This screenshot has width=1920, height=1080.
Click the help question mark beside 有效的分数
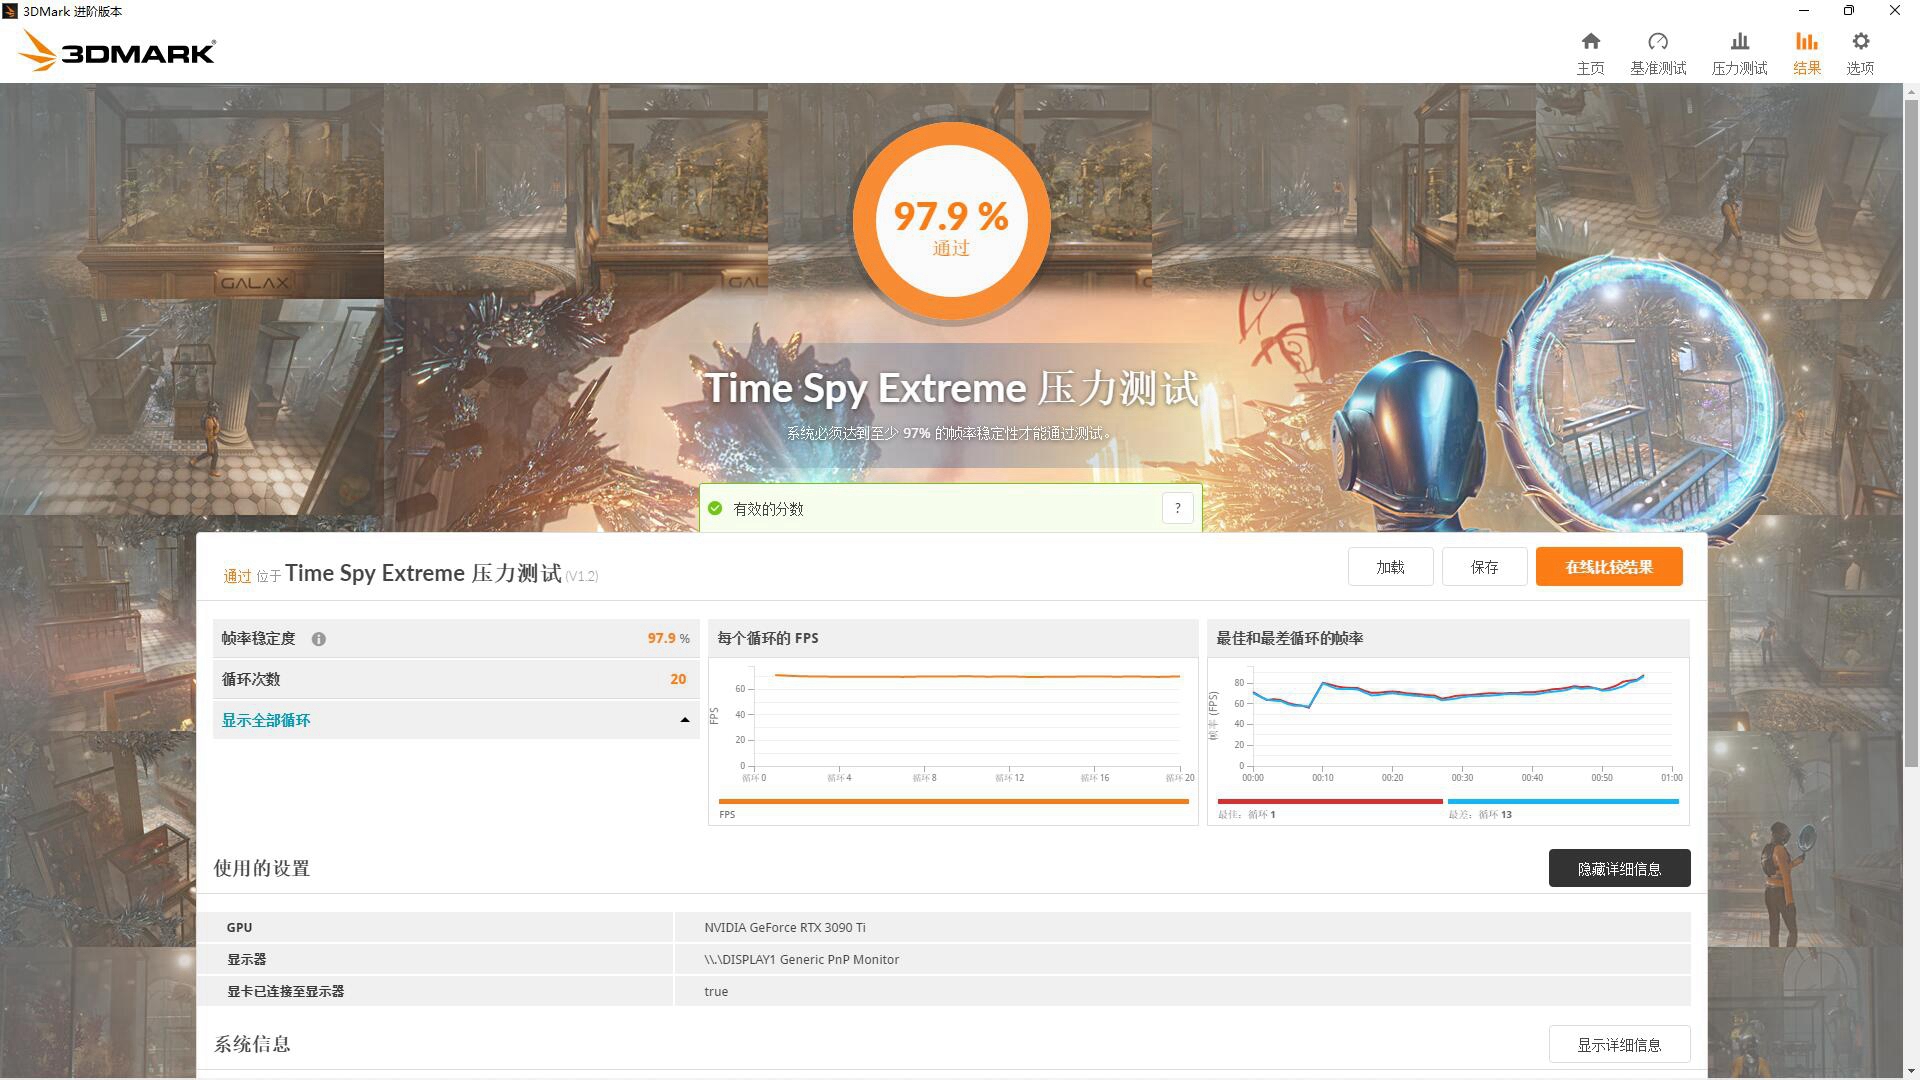[x=1177, y=508]
